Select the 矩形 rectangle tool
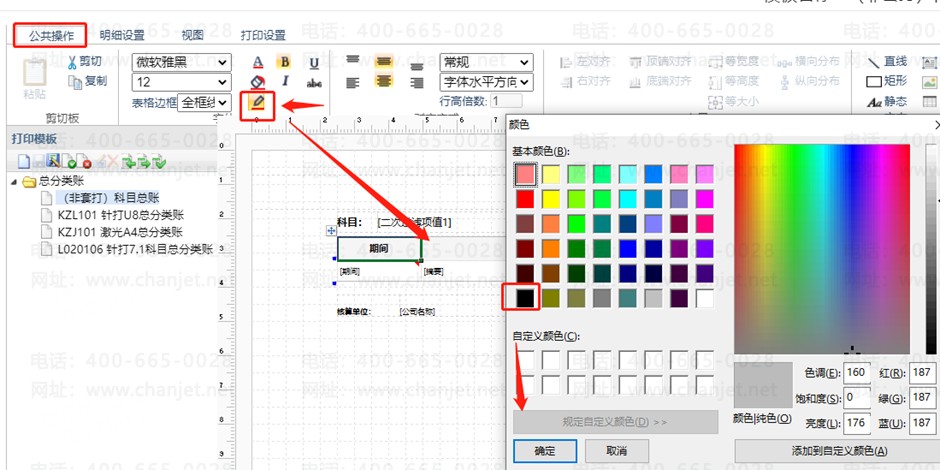940x470 pixels. (x=887, y=81)
